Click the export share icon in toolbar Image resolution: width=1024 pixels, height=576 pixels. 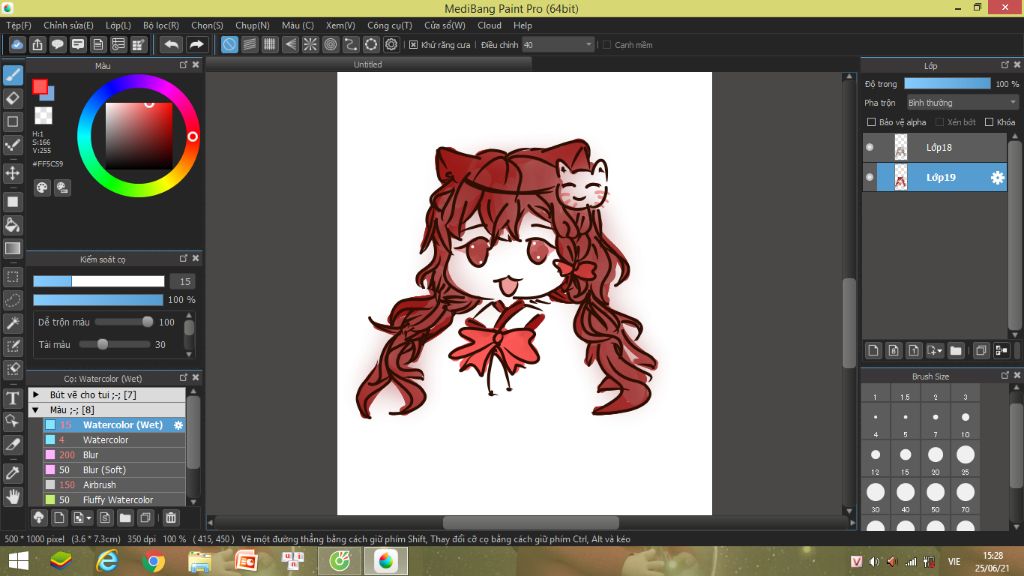pos(37,44)
